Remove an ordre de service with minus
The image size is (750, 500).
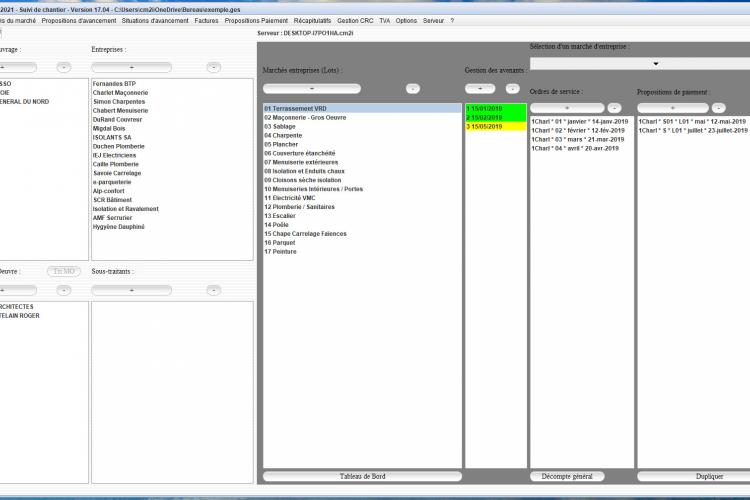[614, 108]
